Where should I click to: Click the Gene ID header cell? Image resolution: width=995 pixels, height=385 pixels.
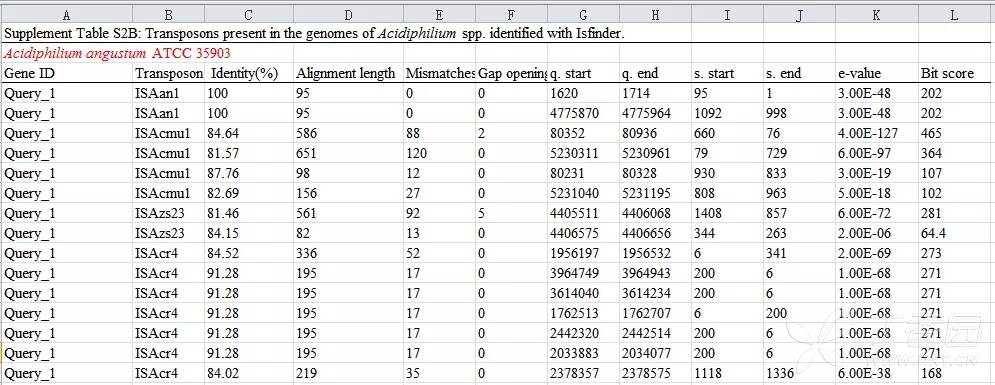pyautogui.click(x=67, y=73)
